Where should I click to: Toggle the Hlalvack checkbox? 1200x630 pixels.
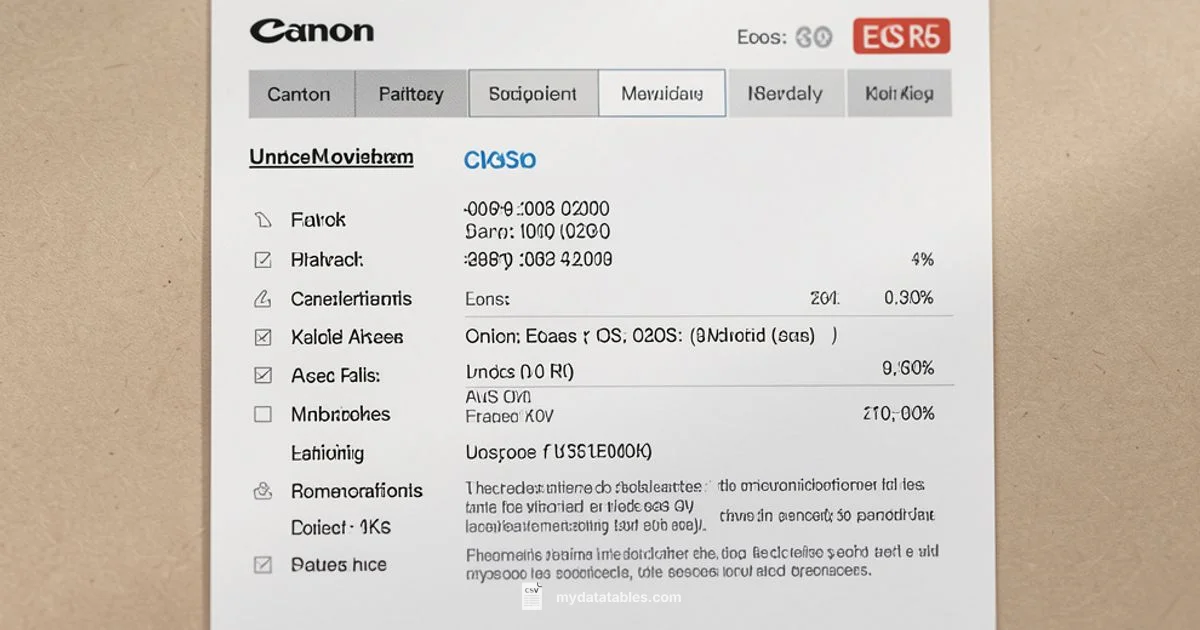262,260
